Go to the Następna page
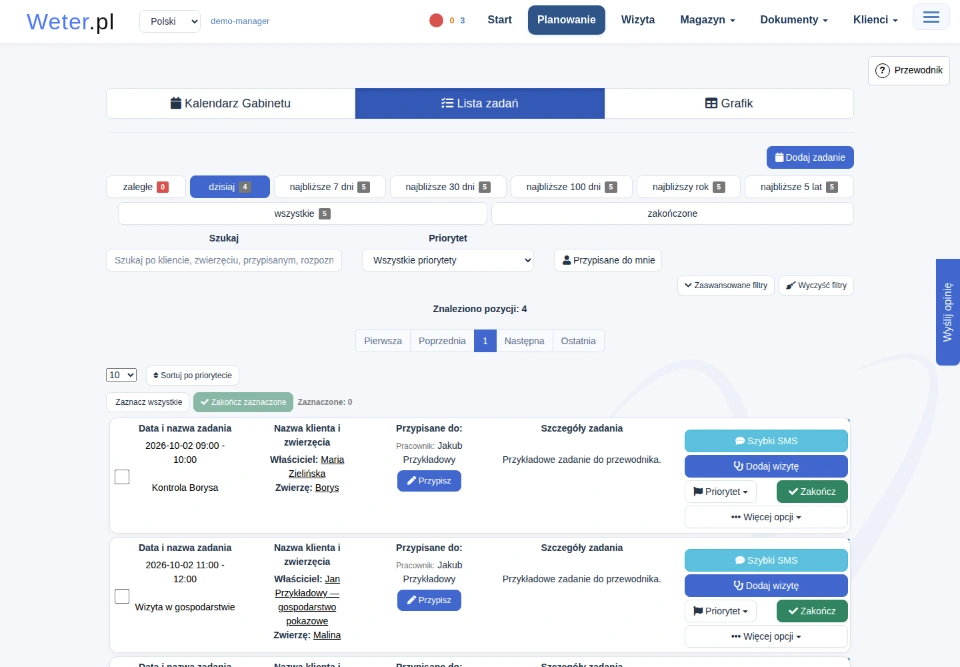This screenshot has height=667, width=960. click(524, 341)
